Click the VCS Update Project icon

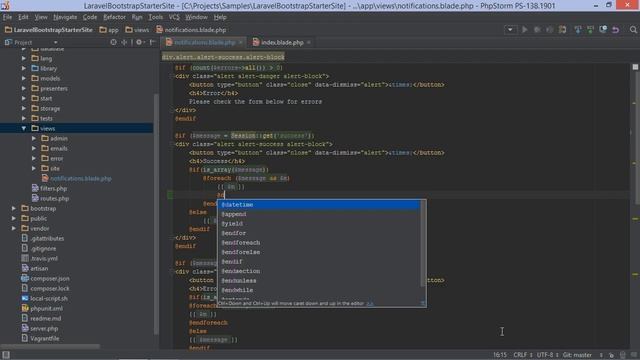578,29
